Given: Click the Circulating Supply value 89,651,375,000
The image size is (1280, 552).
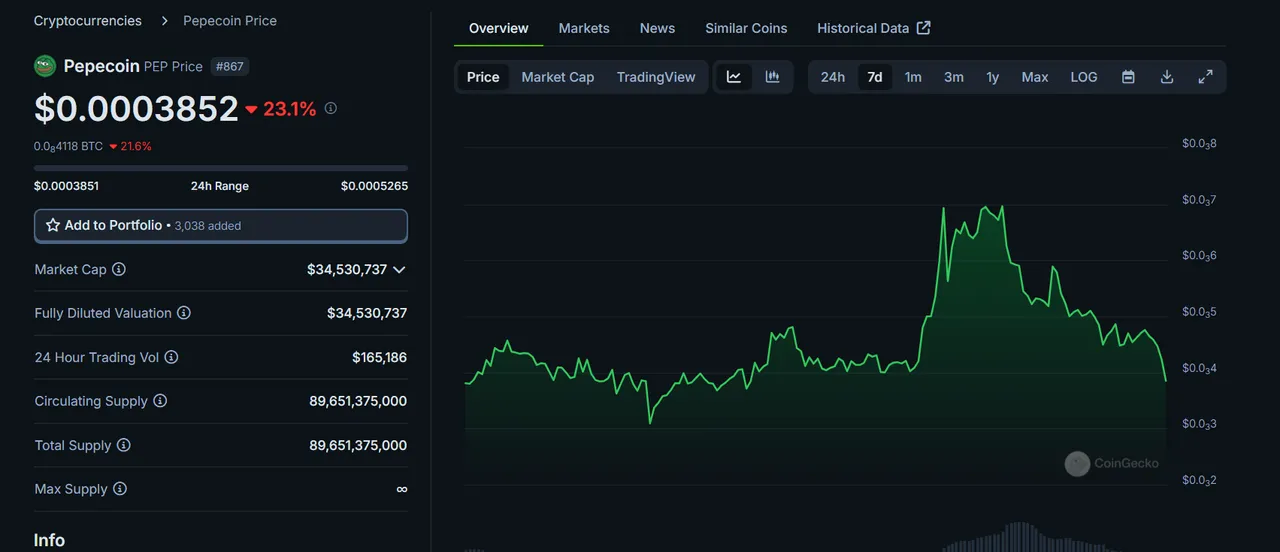Looking at the screenshot, I should (x=358, y=401).
